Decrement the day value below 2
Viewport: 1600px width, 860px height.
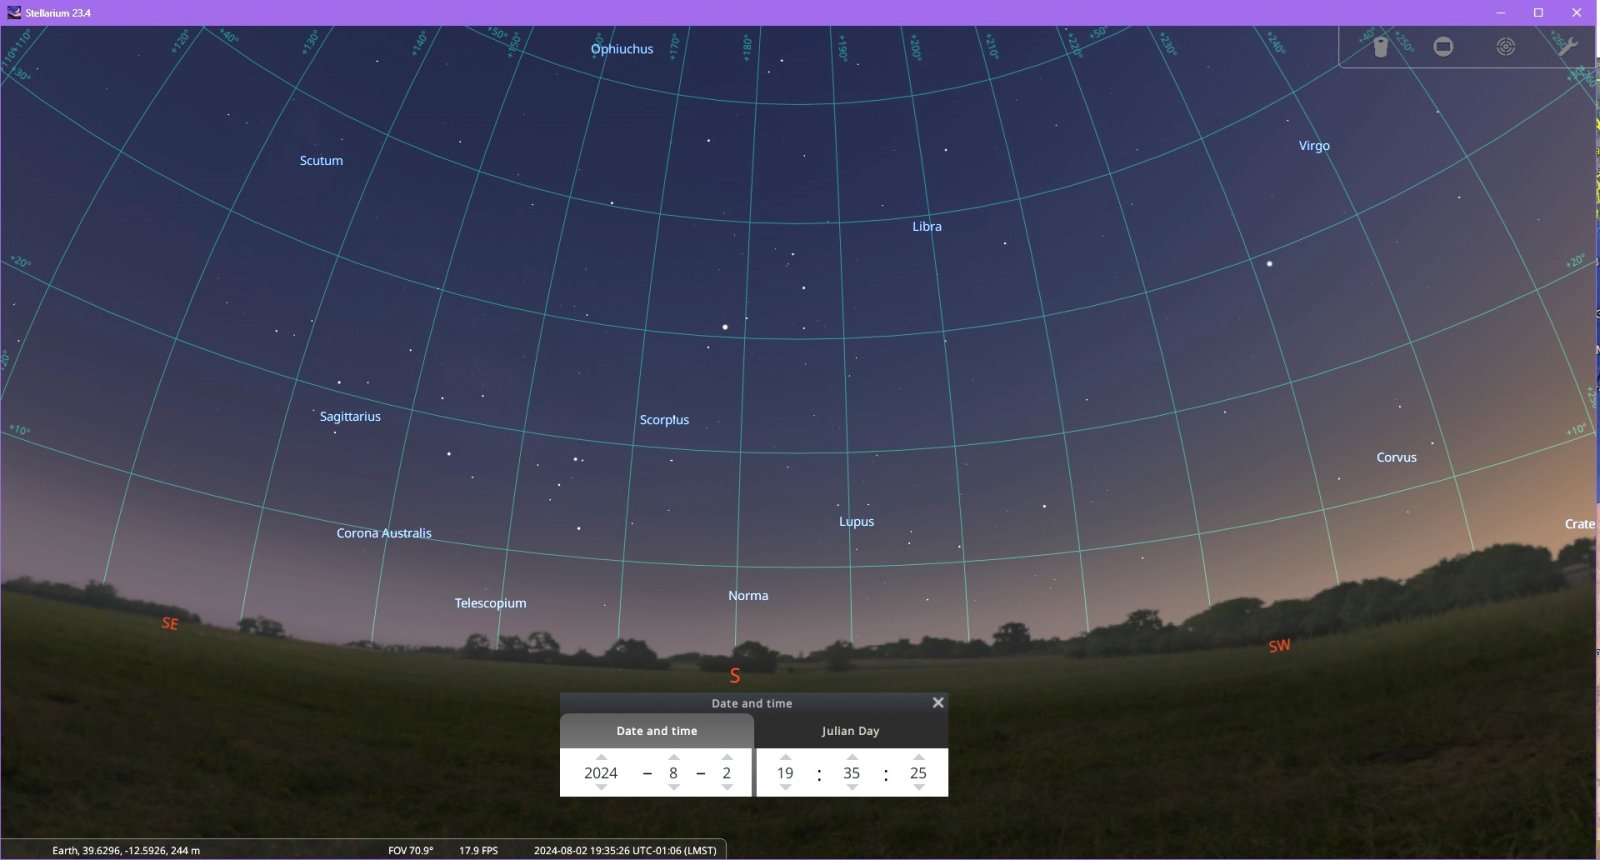[727, 788]
